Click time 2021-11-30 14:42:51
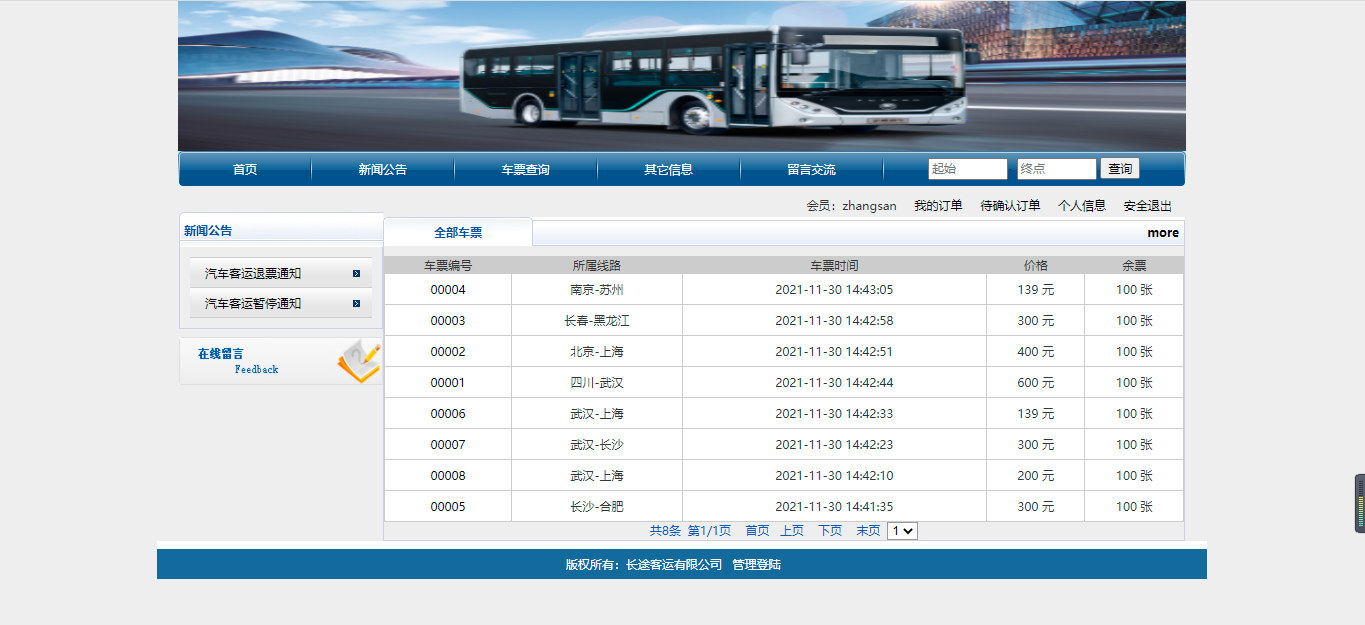Image resolution: width=1365 pixels, height=625 pixels. (834, 352)
